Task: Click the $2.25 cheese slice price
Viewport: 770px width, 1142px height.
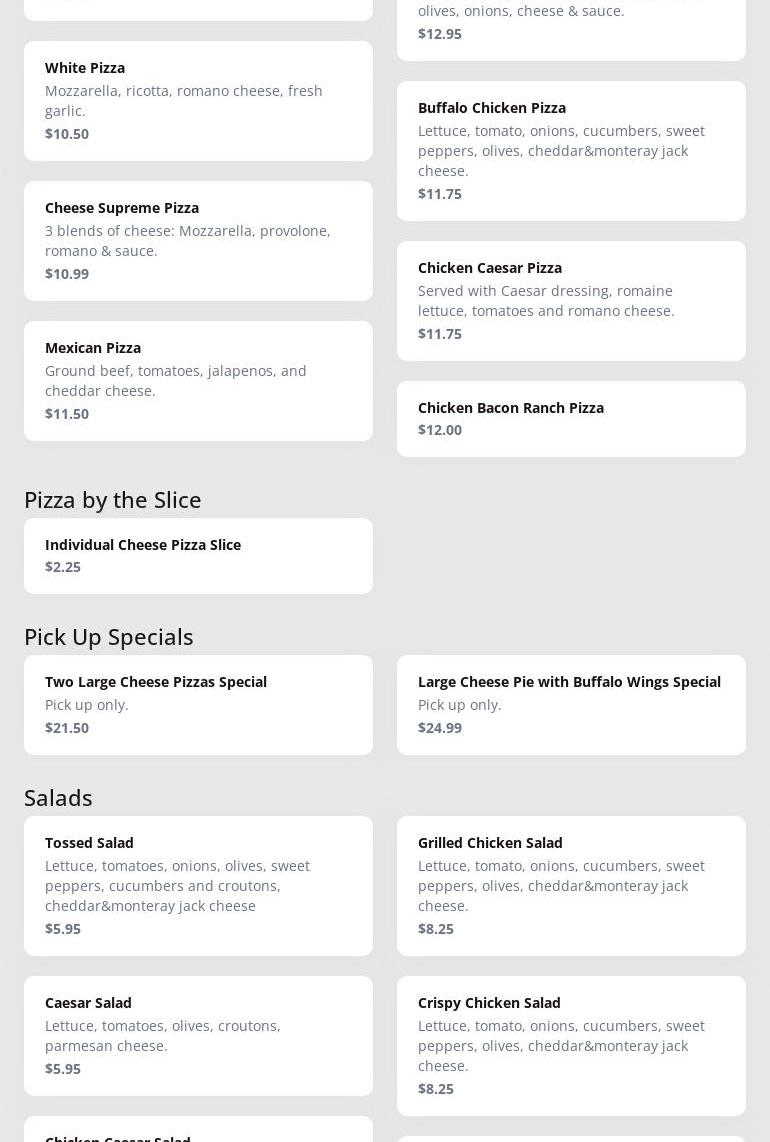Action: (63, 567)
